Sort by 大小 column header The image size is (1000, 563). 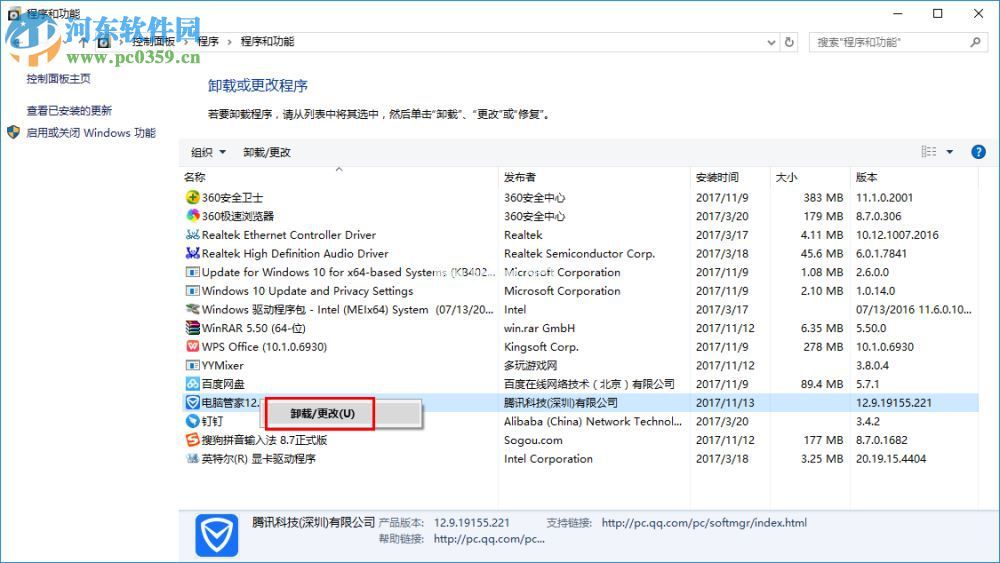pyautogui.click(x=786, y=177)
